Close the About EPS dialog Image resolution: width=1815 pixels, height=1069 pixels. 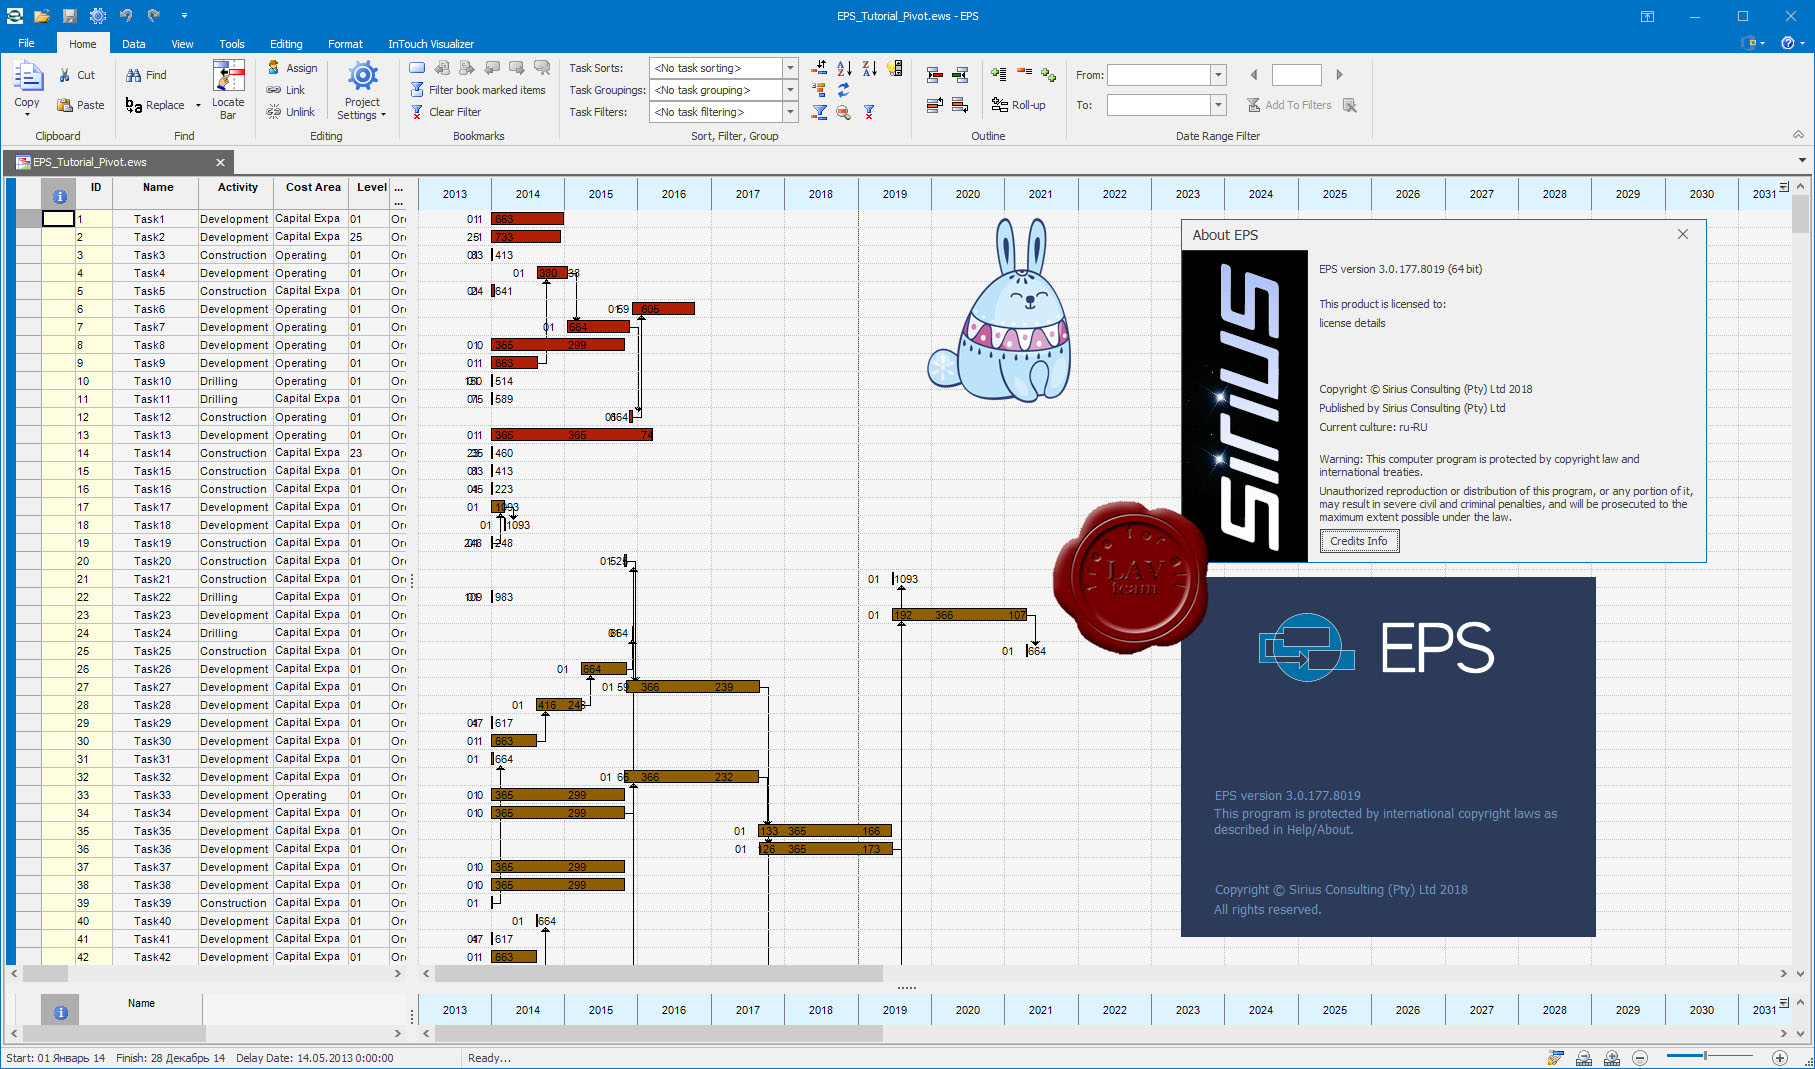click(1683, 234)
